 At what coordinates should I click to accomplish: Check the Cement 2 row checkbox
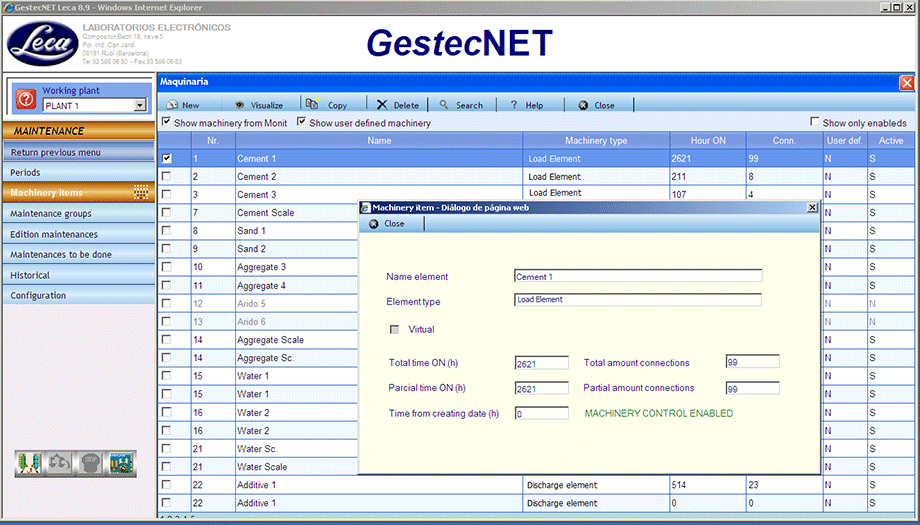pyautogui.click(x=167, y=176)
